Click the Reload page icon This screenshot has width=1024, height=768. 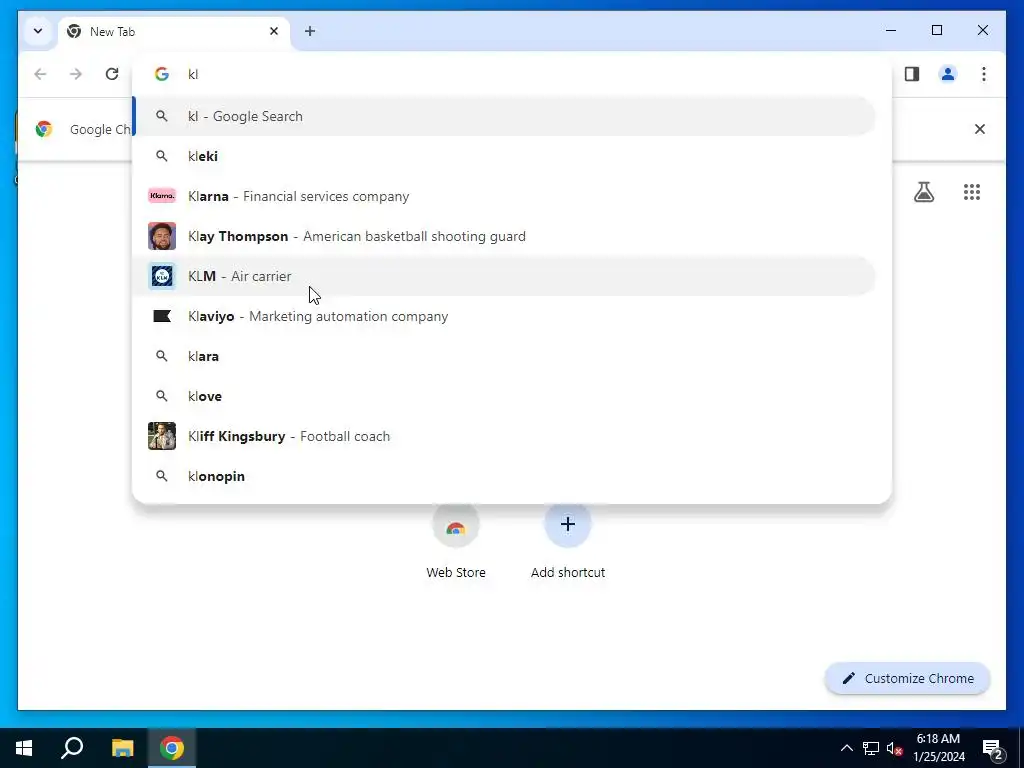[x=112, y=74]
